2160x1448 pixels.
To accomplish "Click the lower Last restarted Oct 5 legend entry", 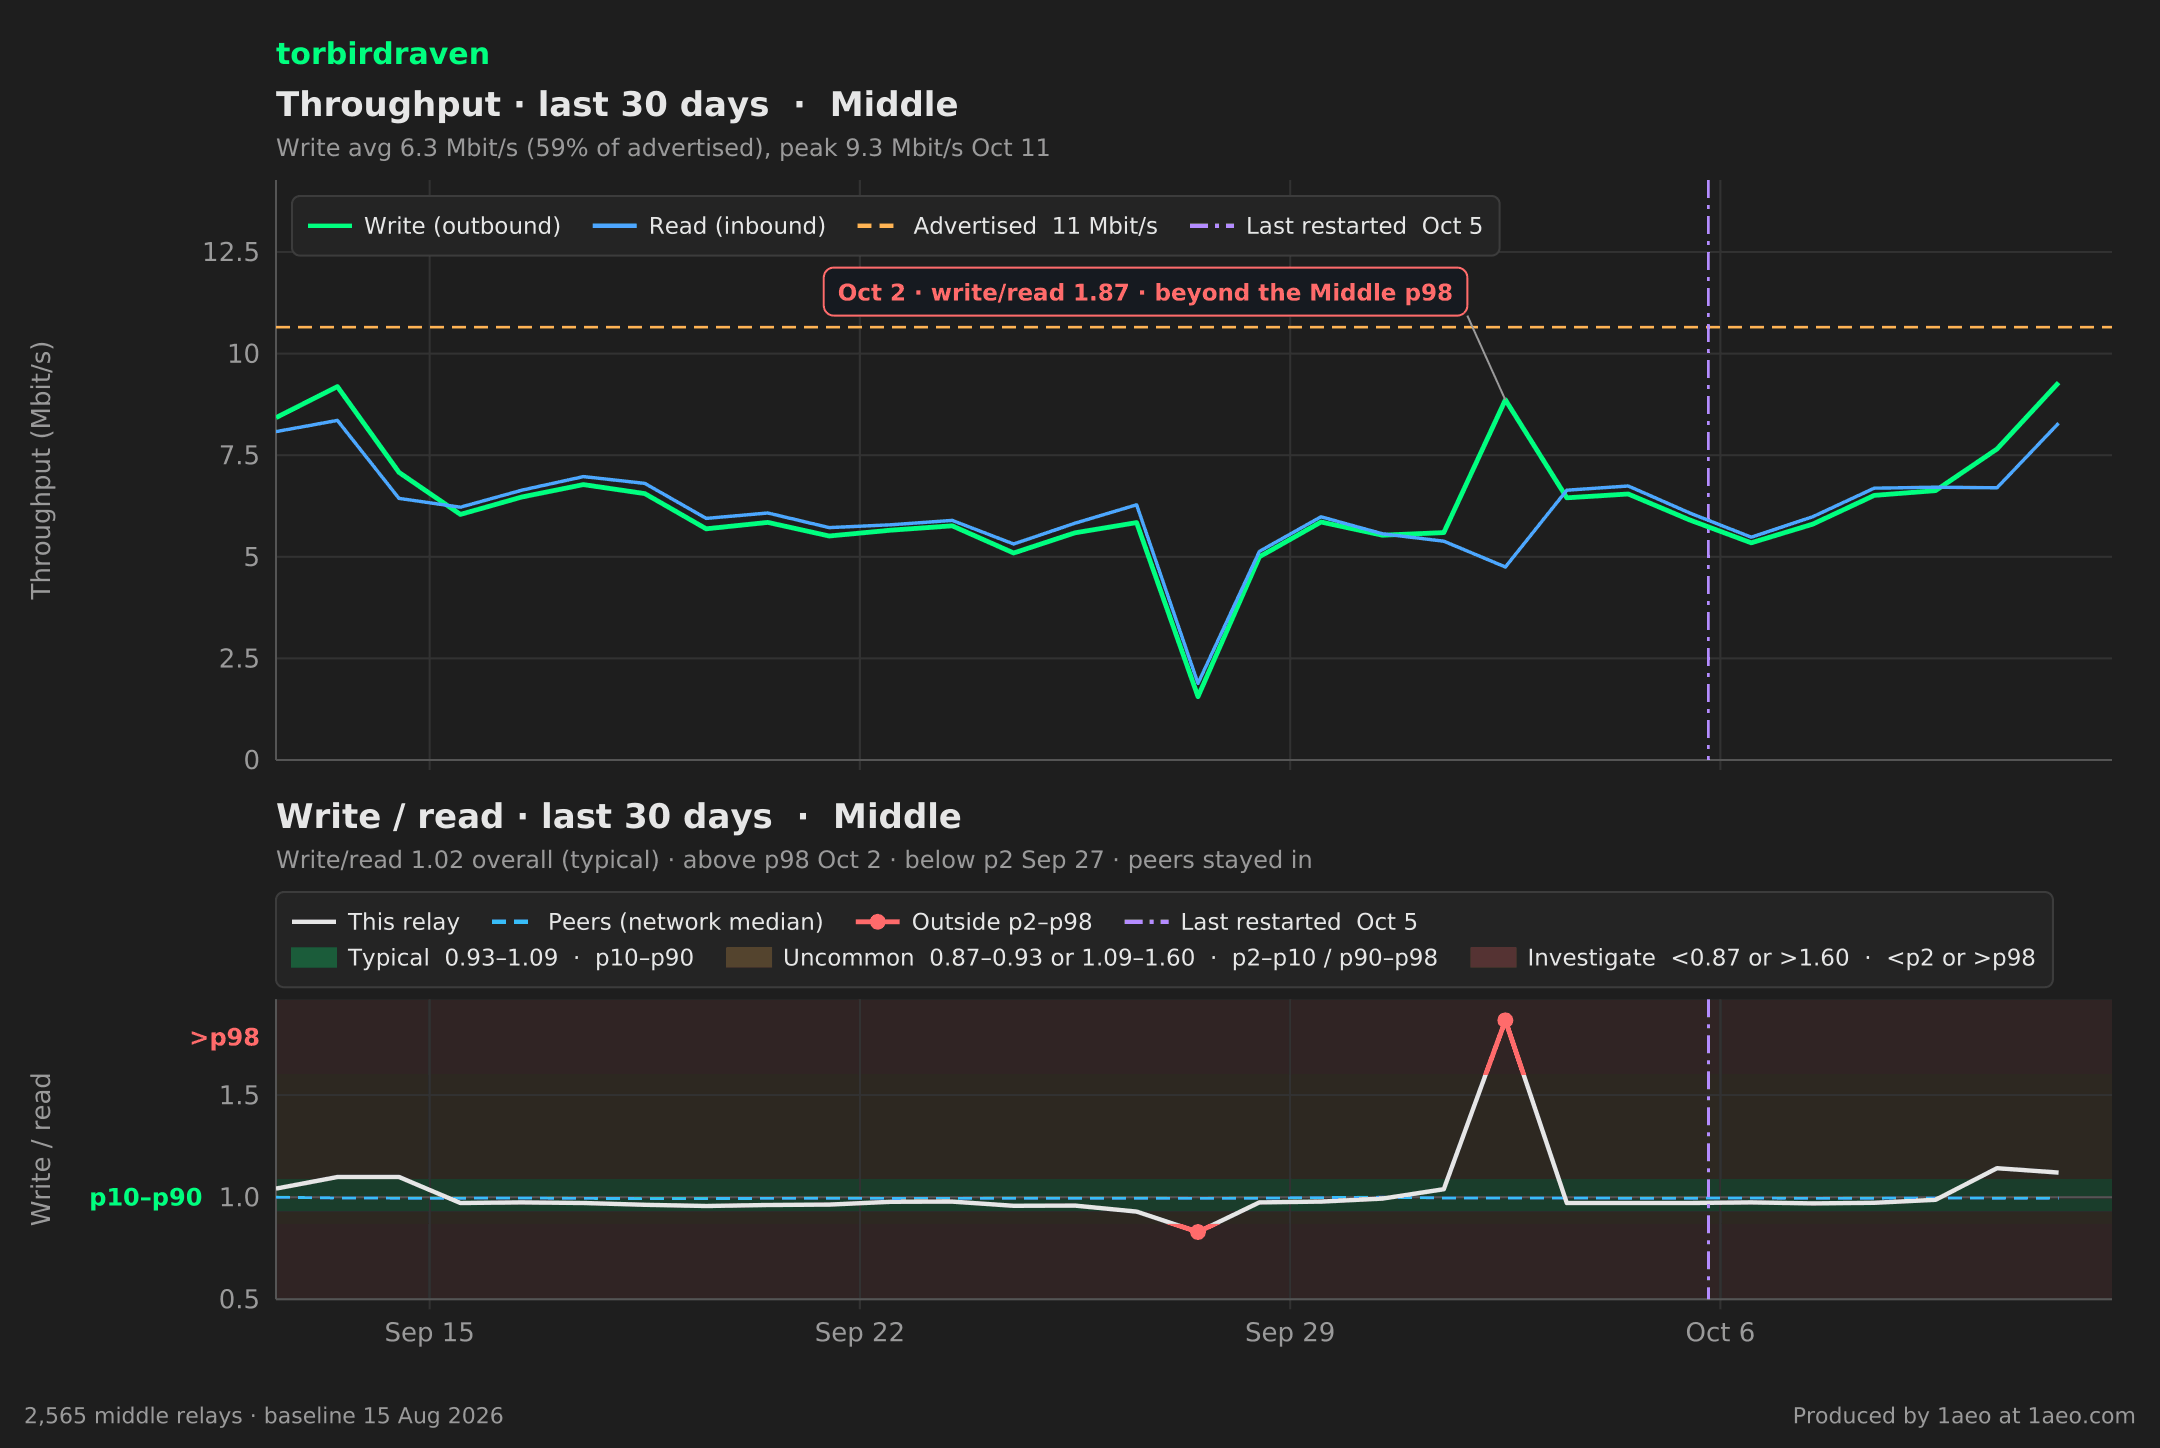I will point(1271,922).
